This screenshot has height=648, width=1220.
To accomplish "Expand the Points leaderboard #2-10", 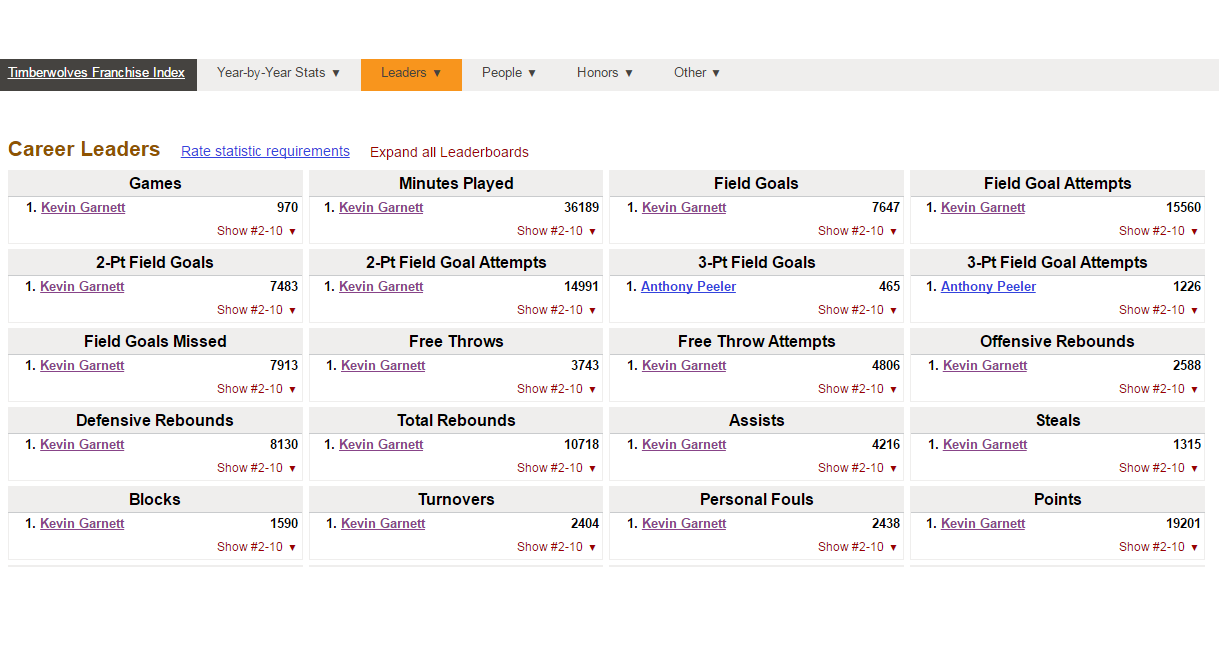I will (x=1158, y=547).
